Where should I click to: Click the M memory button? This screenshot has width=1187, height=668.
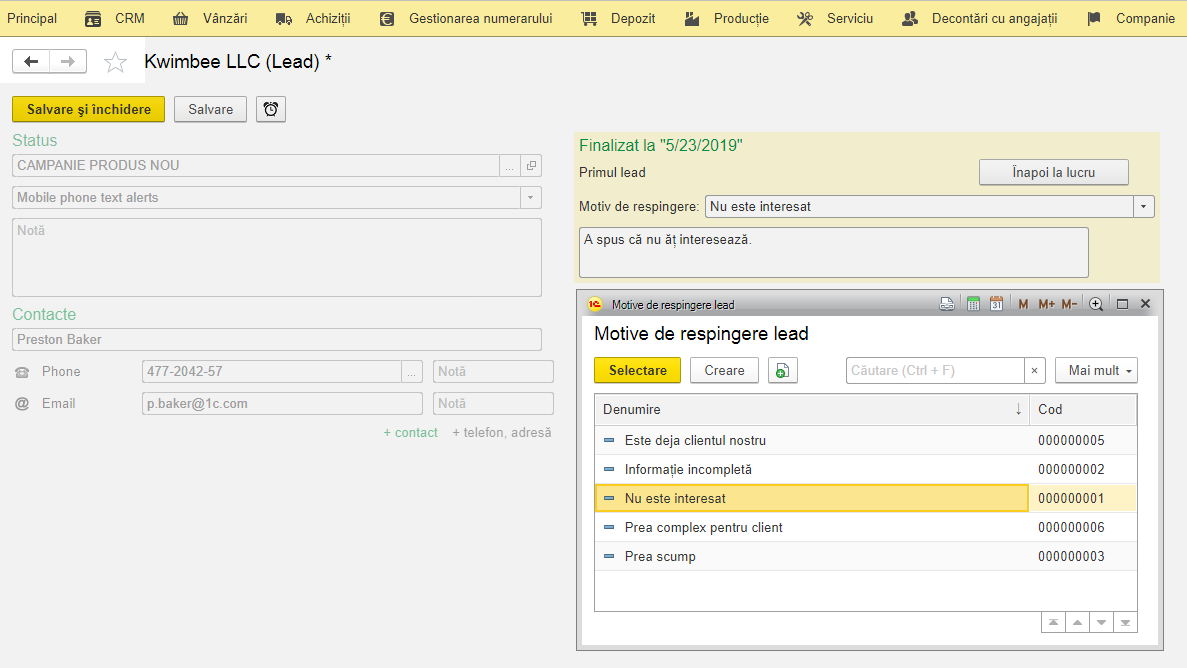pos(1023,304)
